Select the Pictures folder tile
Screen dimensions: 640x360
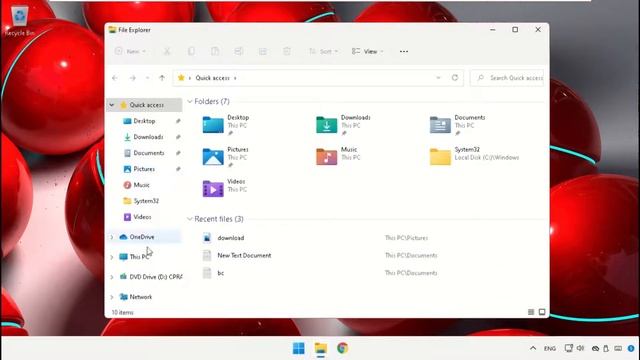[x=226, y=157]
